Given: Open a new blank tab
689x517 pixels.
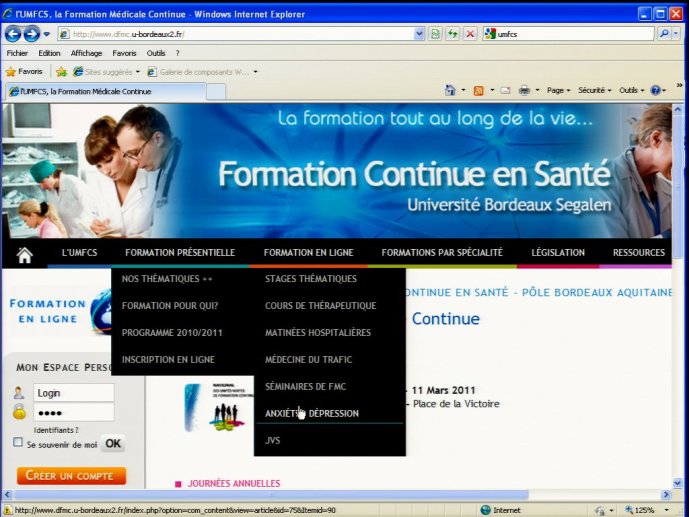Looking at the screenshot, I should [216, 92].
